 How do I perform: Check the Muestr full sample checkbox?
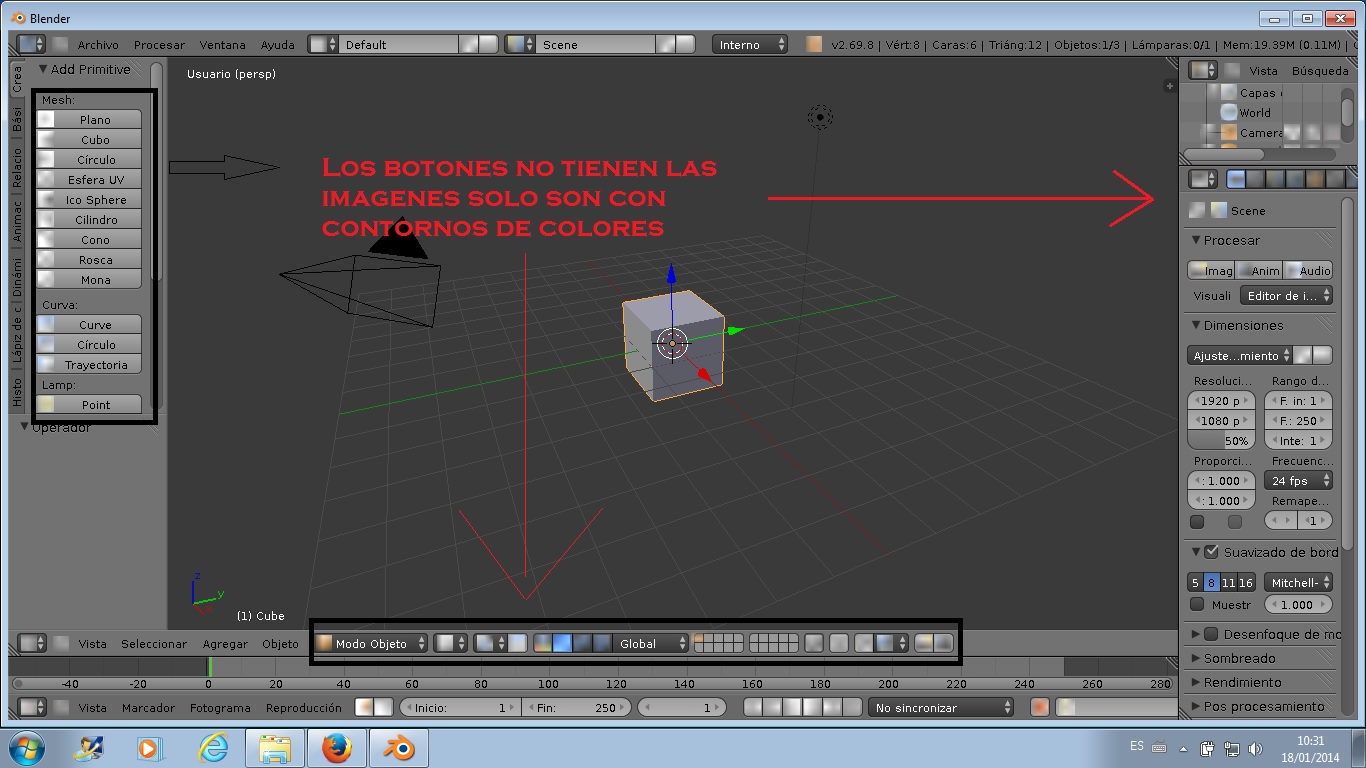coord(1197,604)
